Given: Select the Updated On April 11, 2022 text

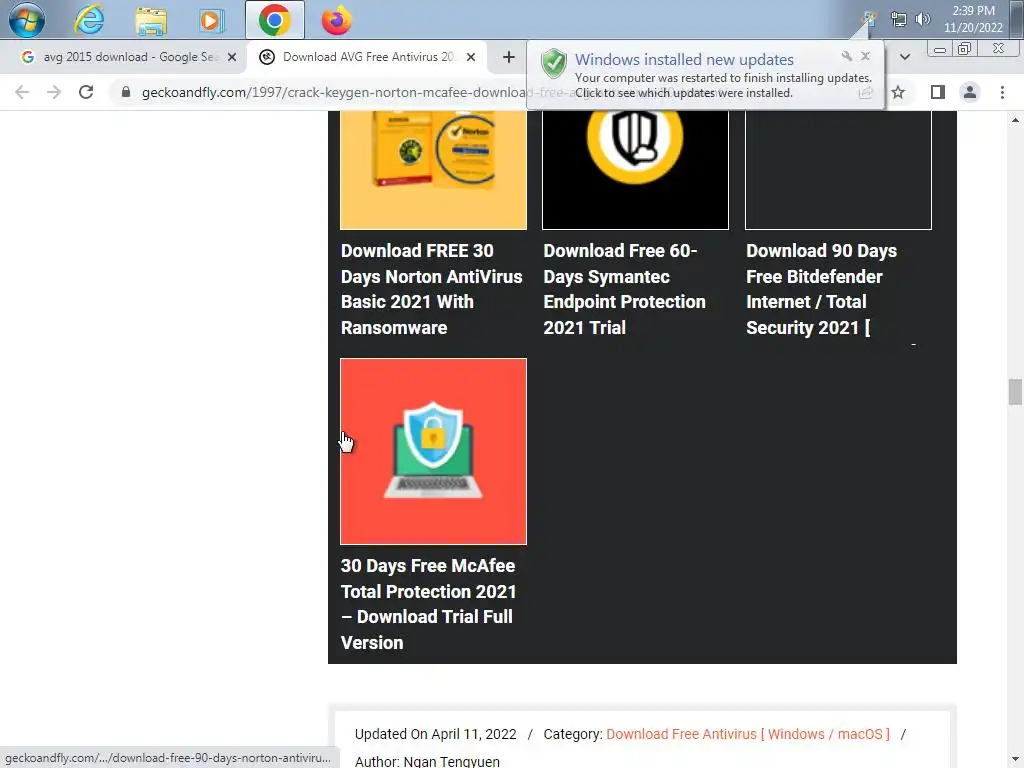Looking at the screenshot, I should 436,734.
